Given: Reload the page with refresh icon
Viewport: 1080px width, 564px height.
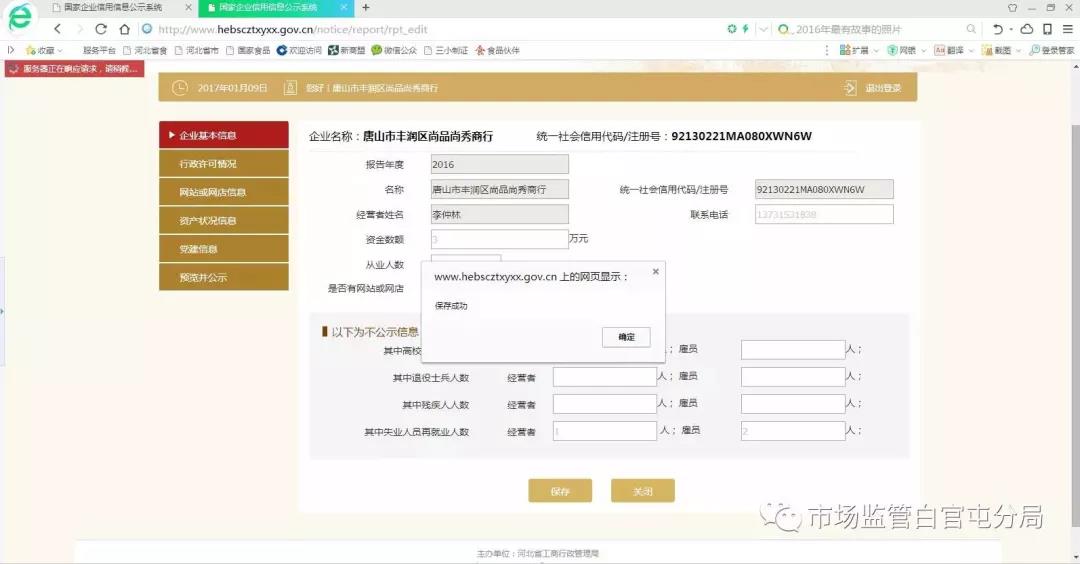Looking at the screenshot, I should point(101,29).
